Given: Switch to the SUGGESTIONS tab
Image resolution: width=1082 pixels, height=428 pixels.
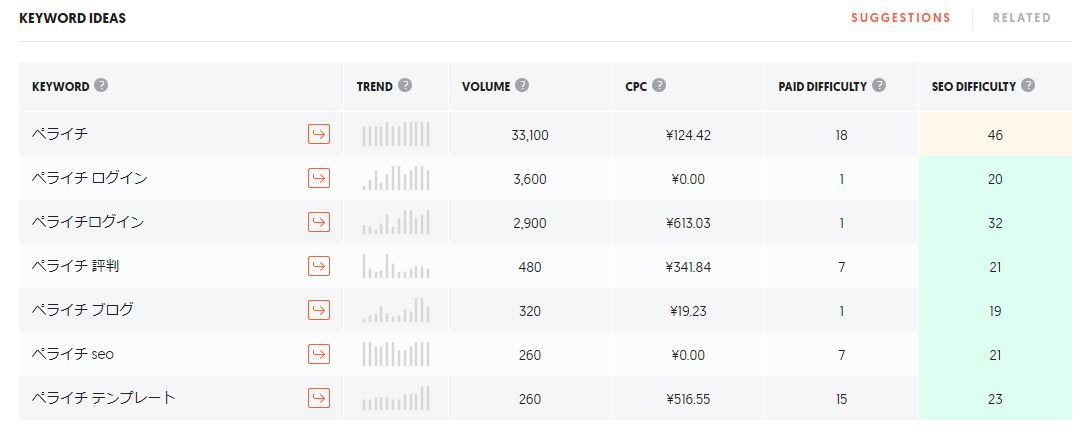Looking at the screenshot, I should (901, 18).
